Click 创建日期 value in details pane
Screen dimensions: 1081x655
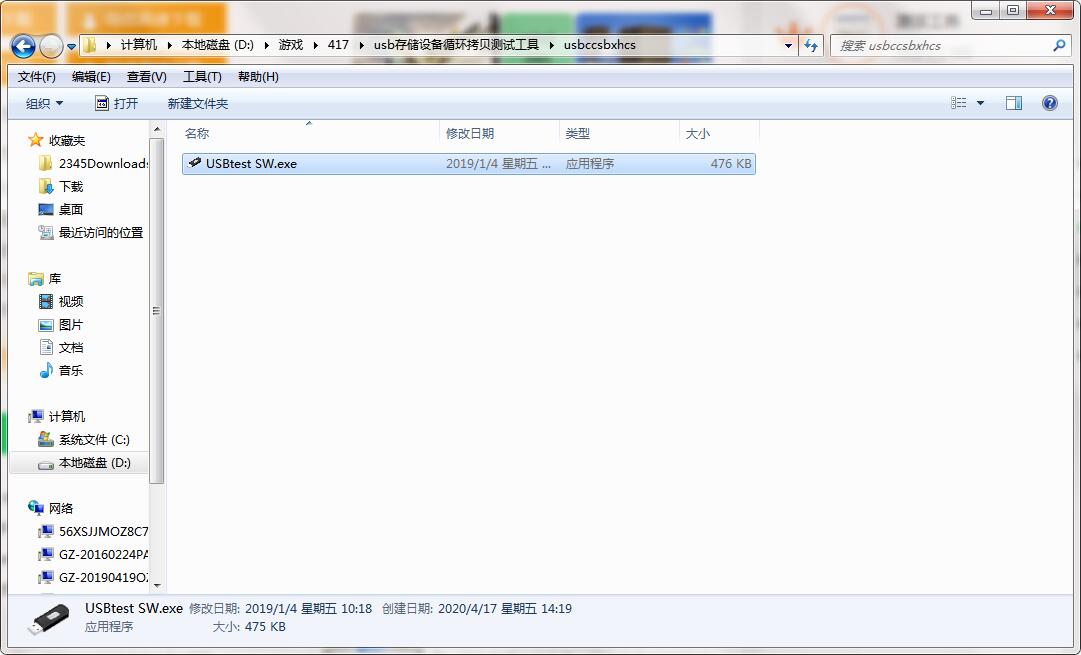[505, 609]
